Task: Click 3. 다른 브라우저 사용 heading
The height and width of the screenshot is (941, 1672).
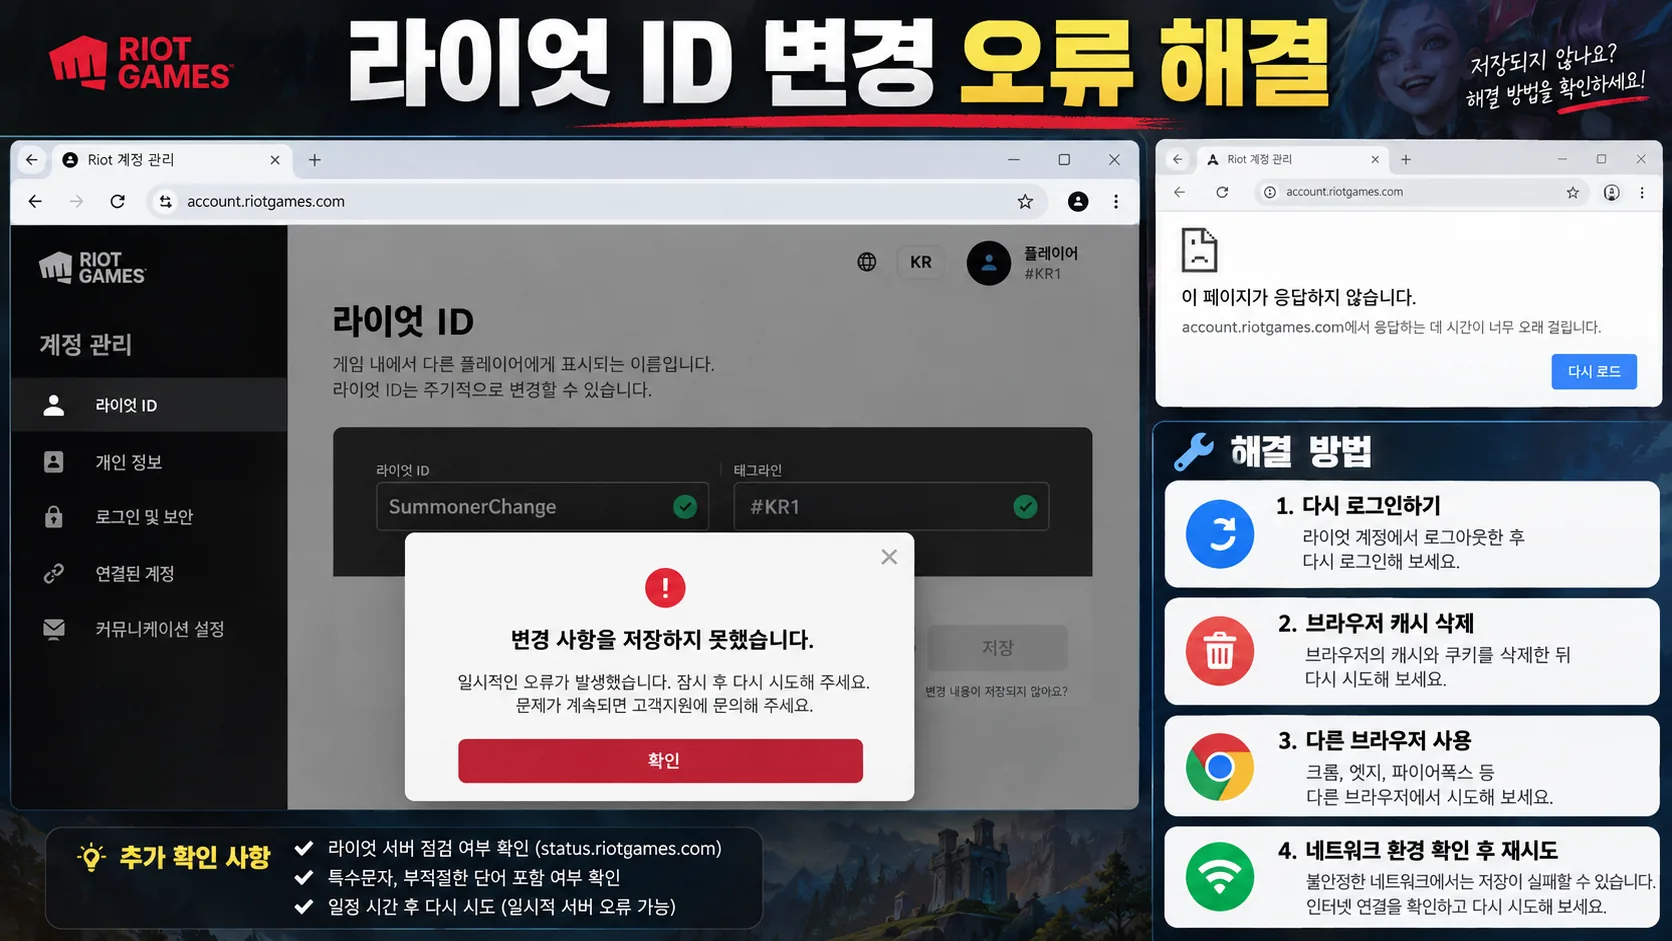Action: pyautogui.click(x=1375, y=740)
